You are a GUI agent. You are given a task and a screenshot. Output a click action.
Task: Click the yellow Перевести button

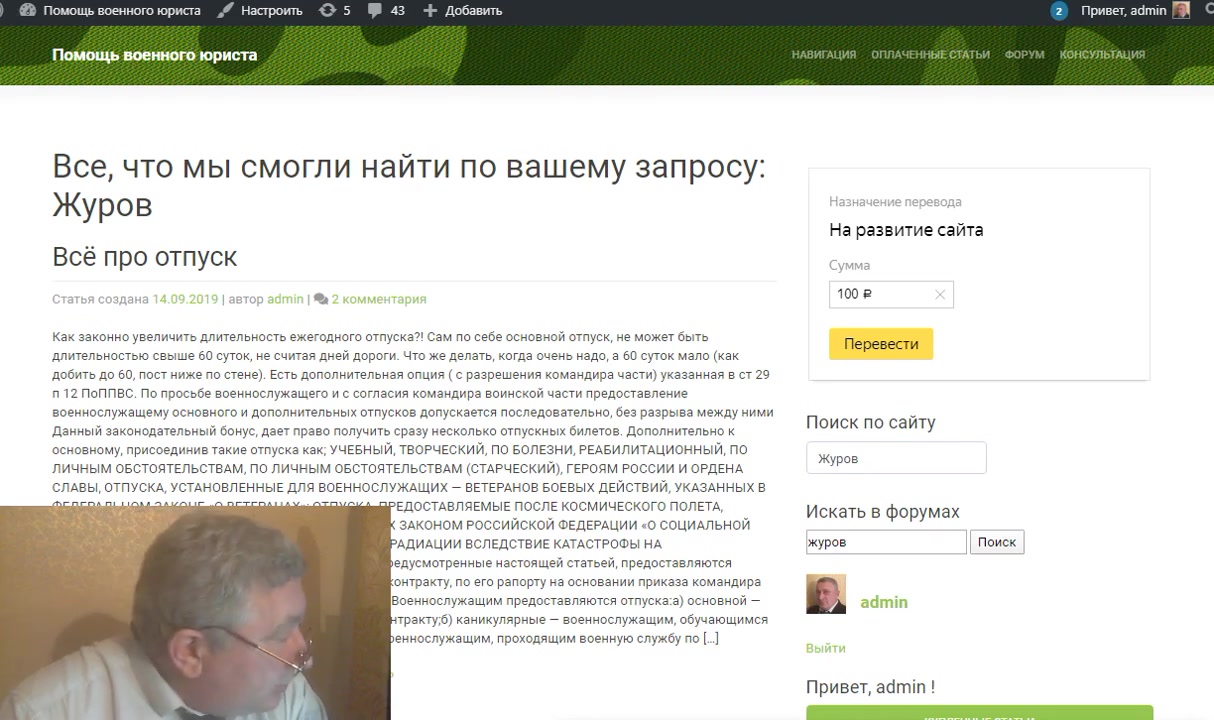tap(881, 344)
